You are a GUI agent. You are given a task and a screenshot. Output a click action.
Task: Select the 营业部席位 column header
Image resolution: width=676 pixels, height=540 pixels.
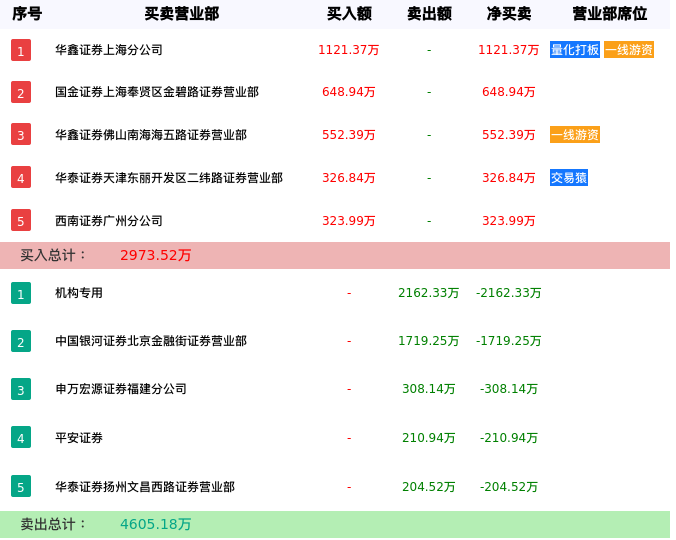610,14
